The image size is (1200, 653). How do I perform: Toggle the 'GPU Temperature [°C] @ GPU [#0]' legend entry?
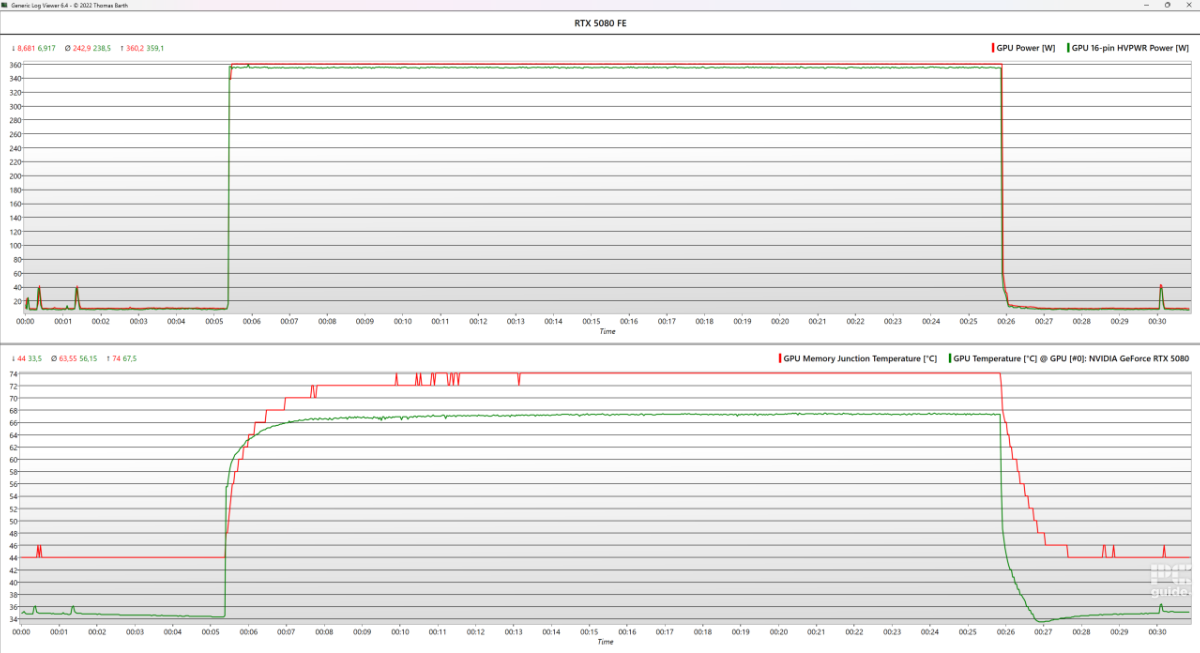[x=1068, y=357]
